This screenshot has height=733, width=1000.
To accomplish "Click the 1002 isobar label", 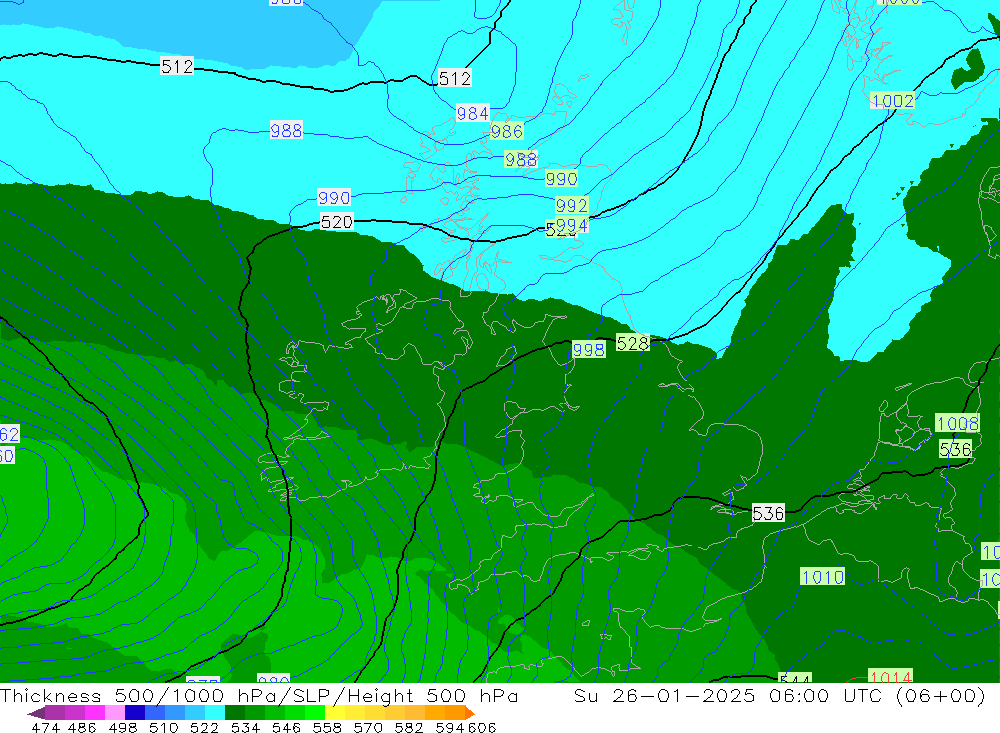I will point(892,101).
